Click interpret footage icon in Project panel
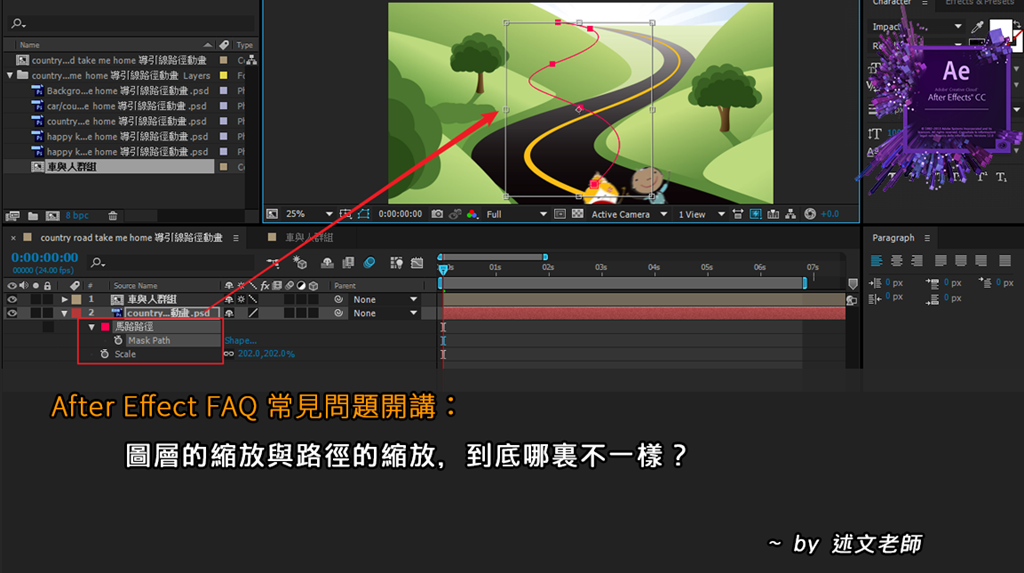This screenshot has width=1024, height=573. click(x=12, y=216)
